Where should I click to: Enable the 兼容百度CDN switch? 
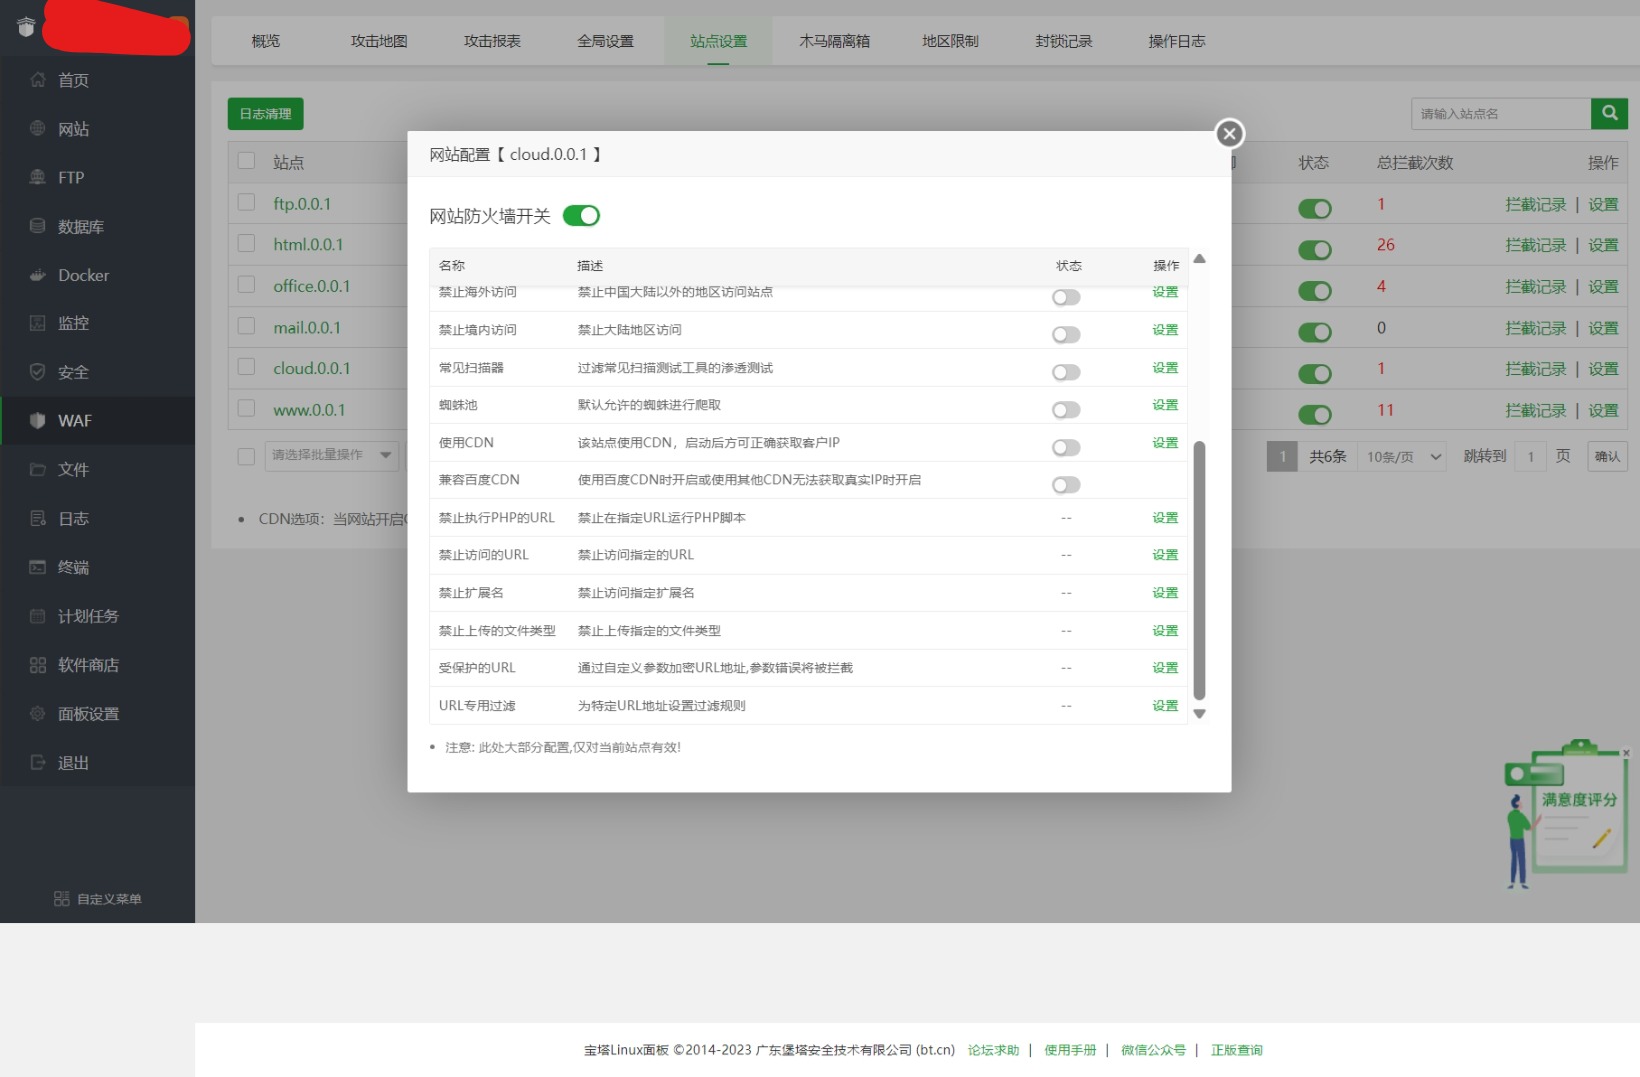[1066, 485]
